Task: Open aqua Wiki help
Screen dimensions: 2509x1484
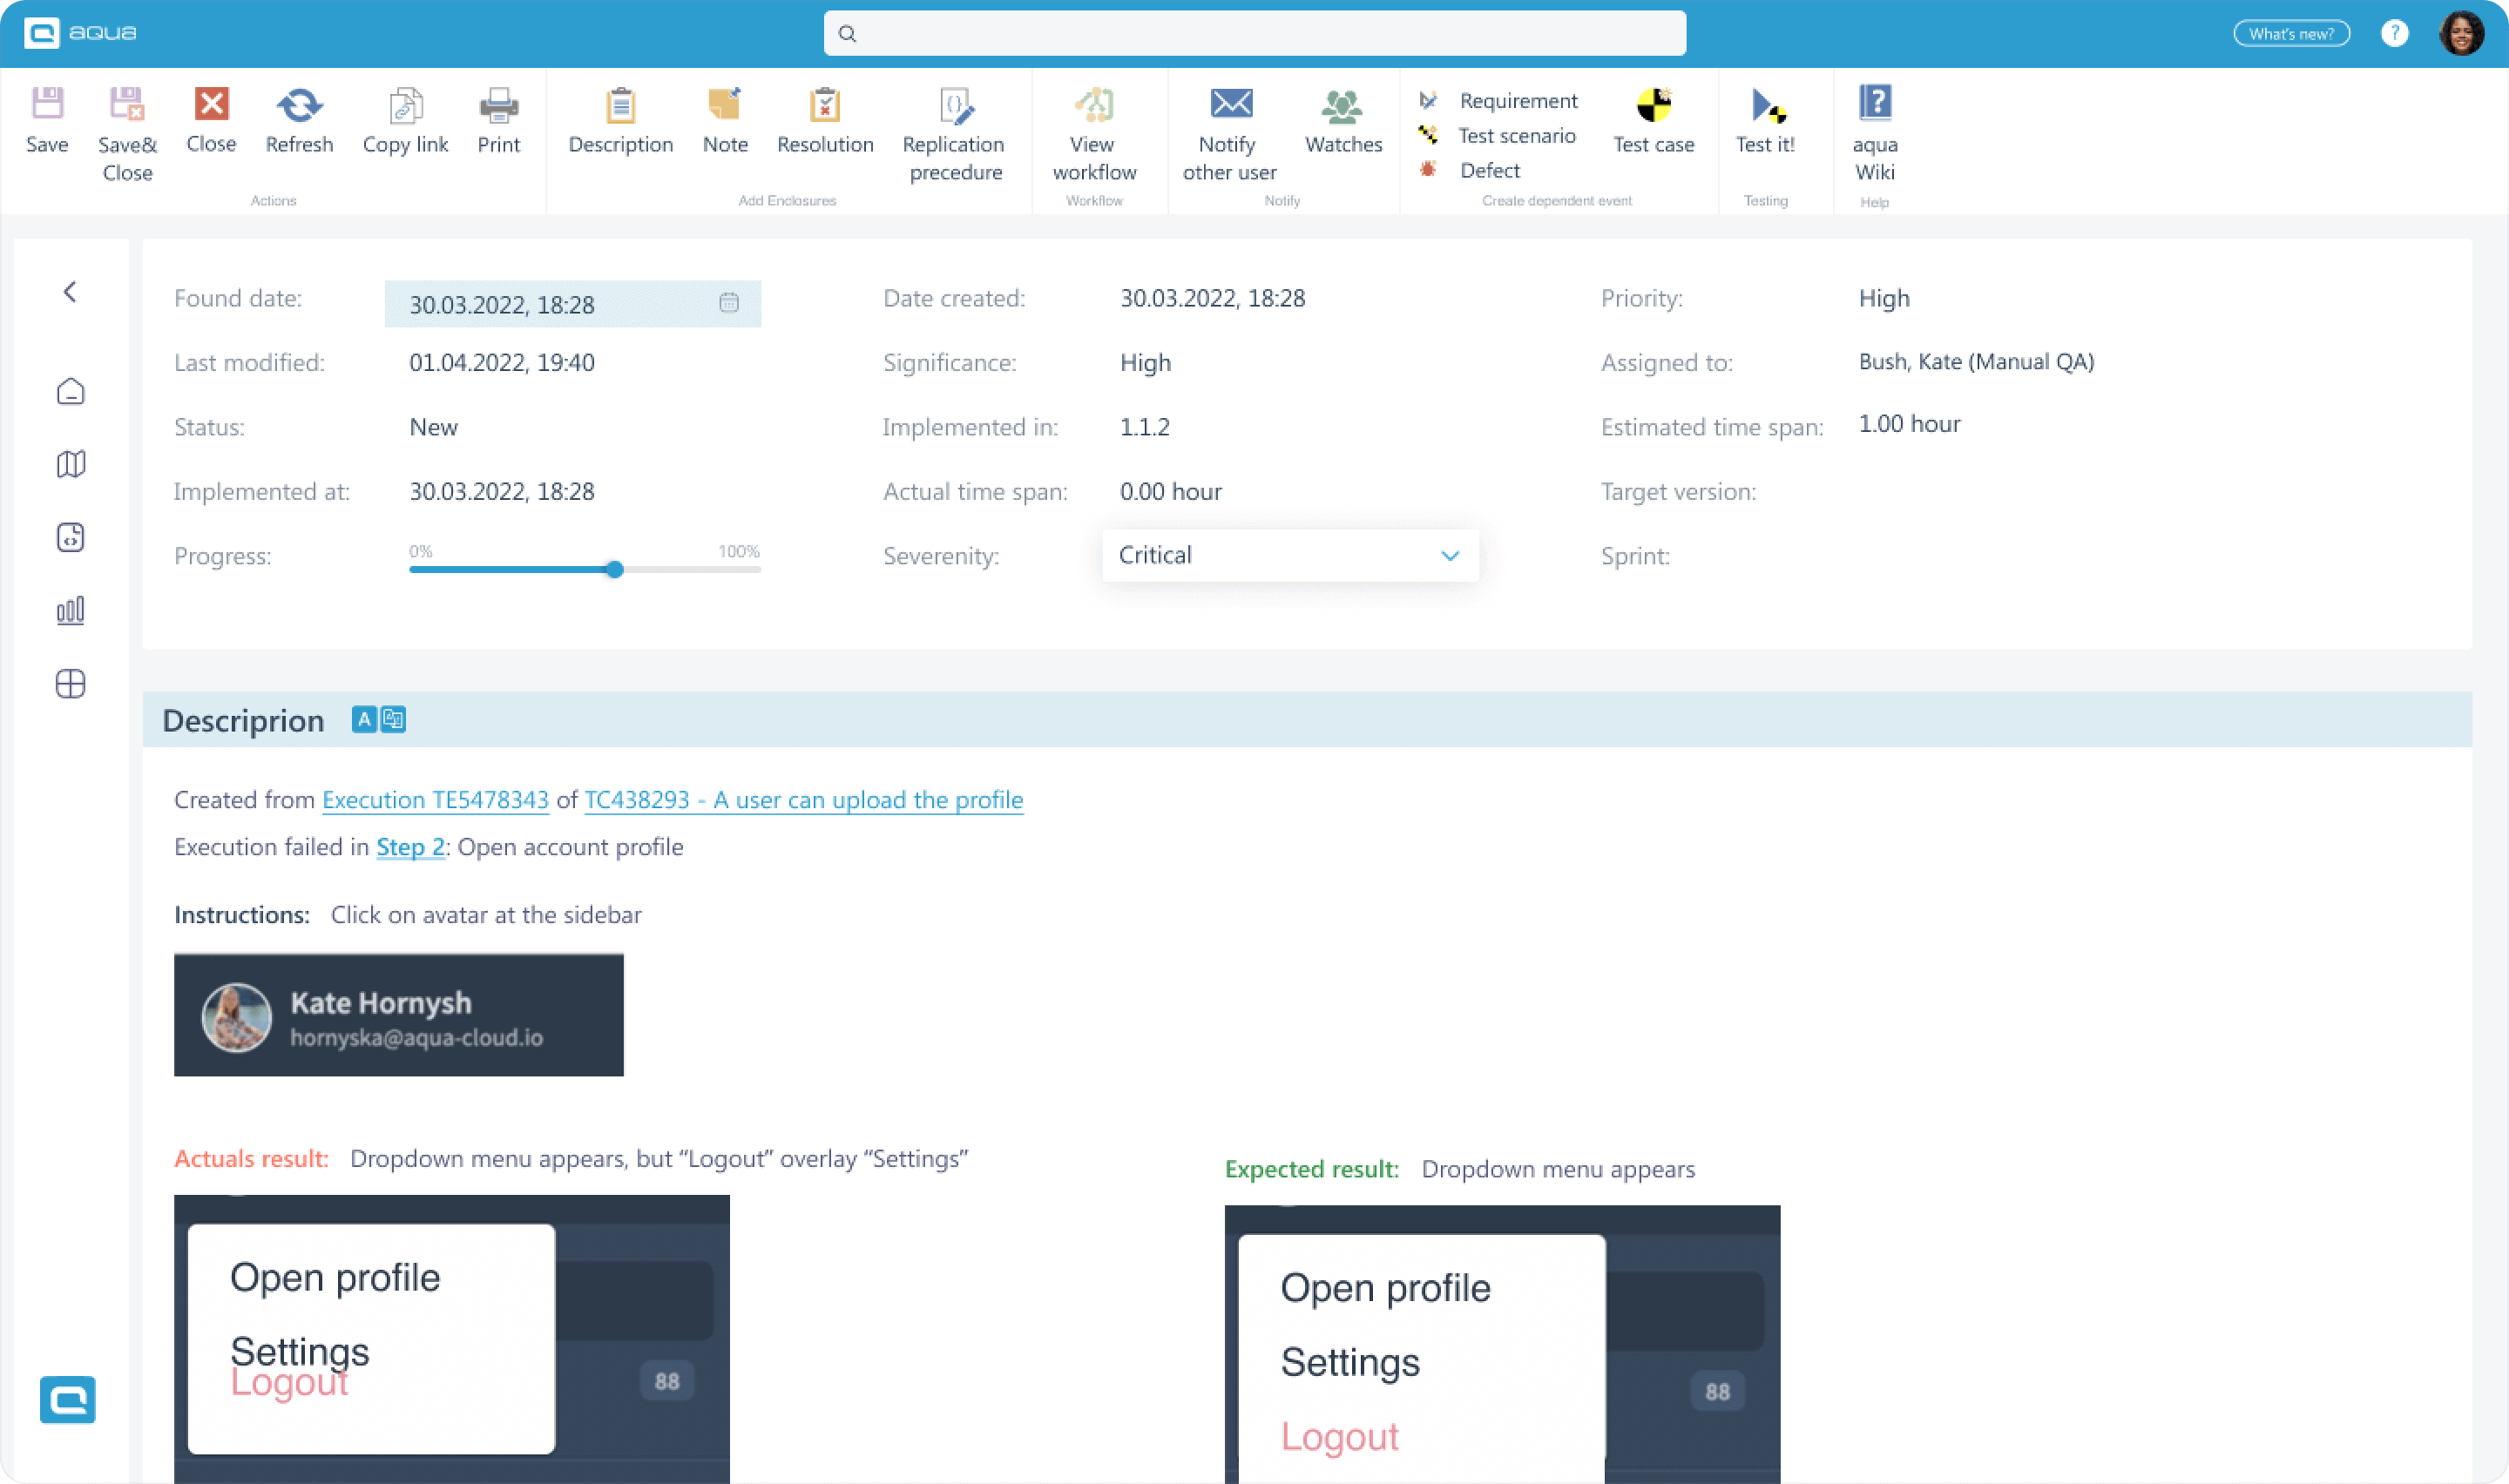Action: point(1875,103)
